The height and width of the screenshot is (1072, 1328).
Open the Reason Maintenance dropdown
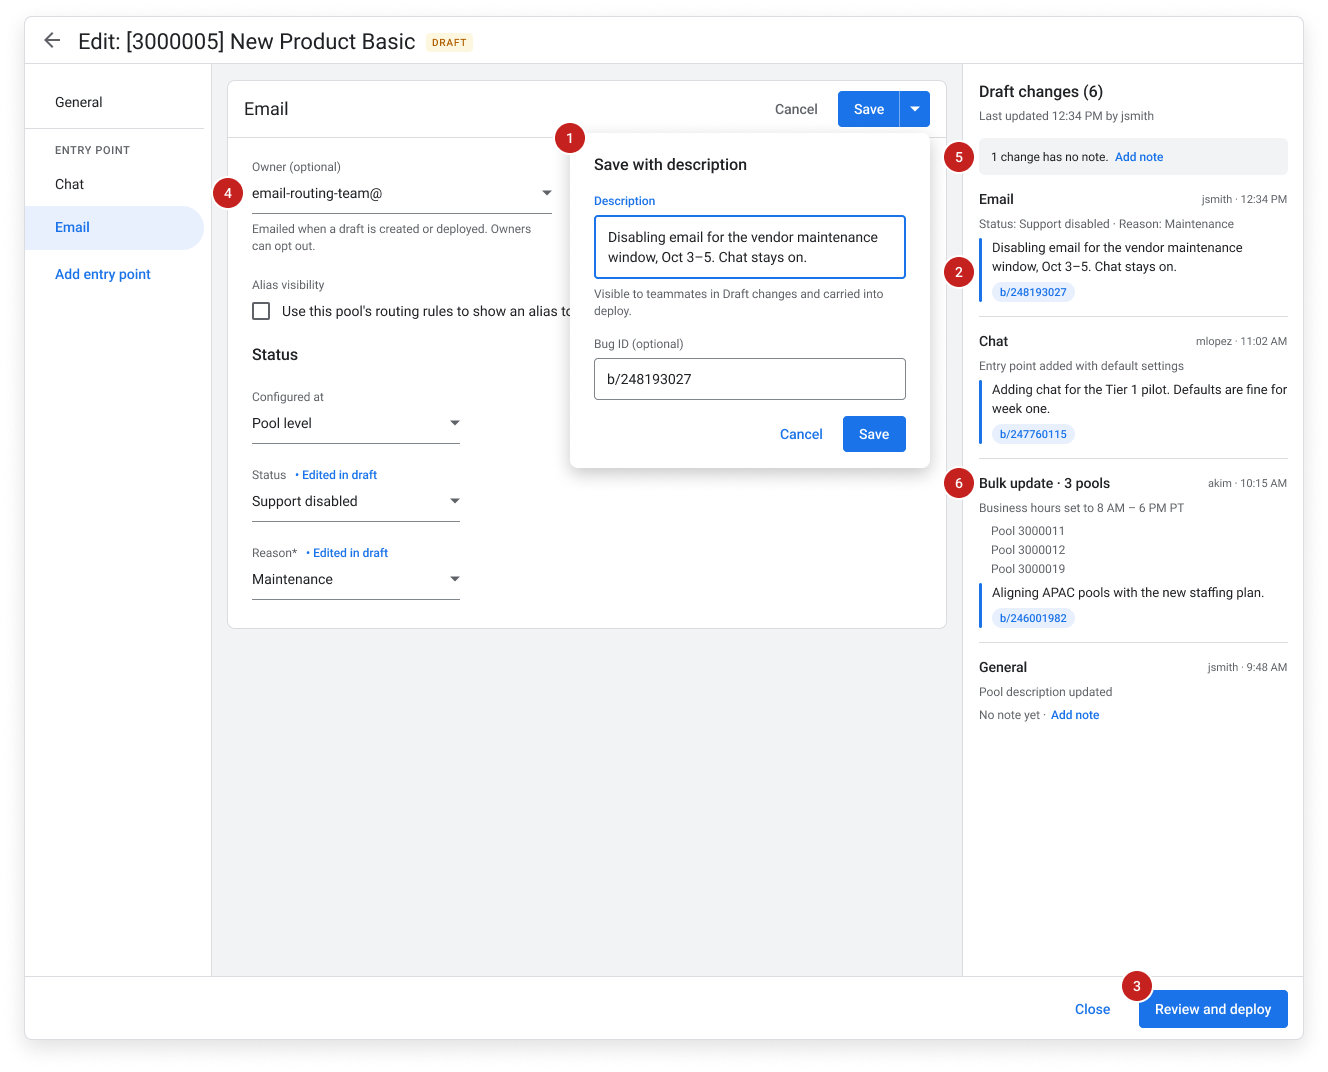(356, 579)
